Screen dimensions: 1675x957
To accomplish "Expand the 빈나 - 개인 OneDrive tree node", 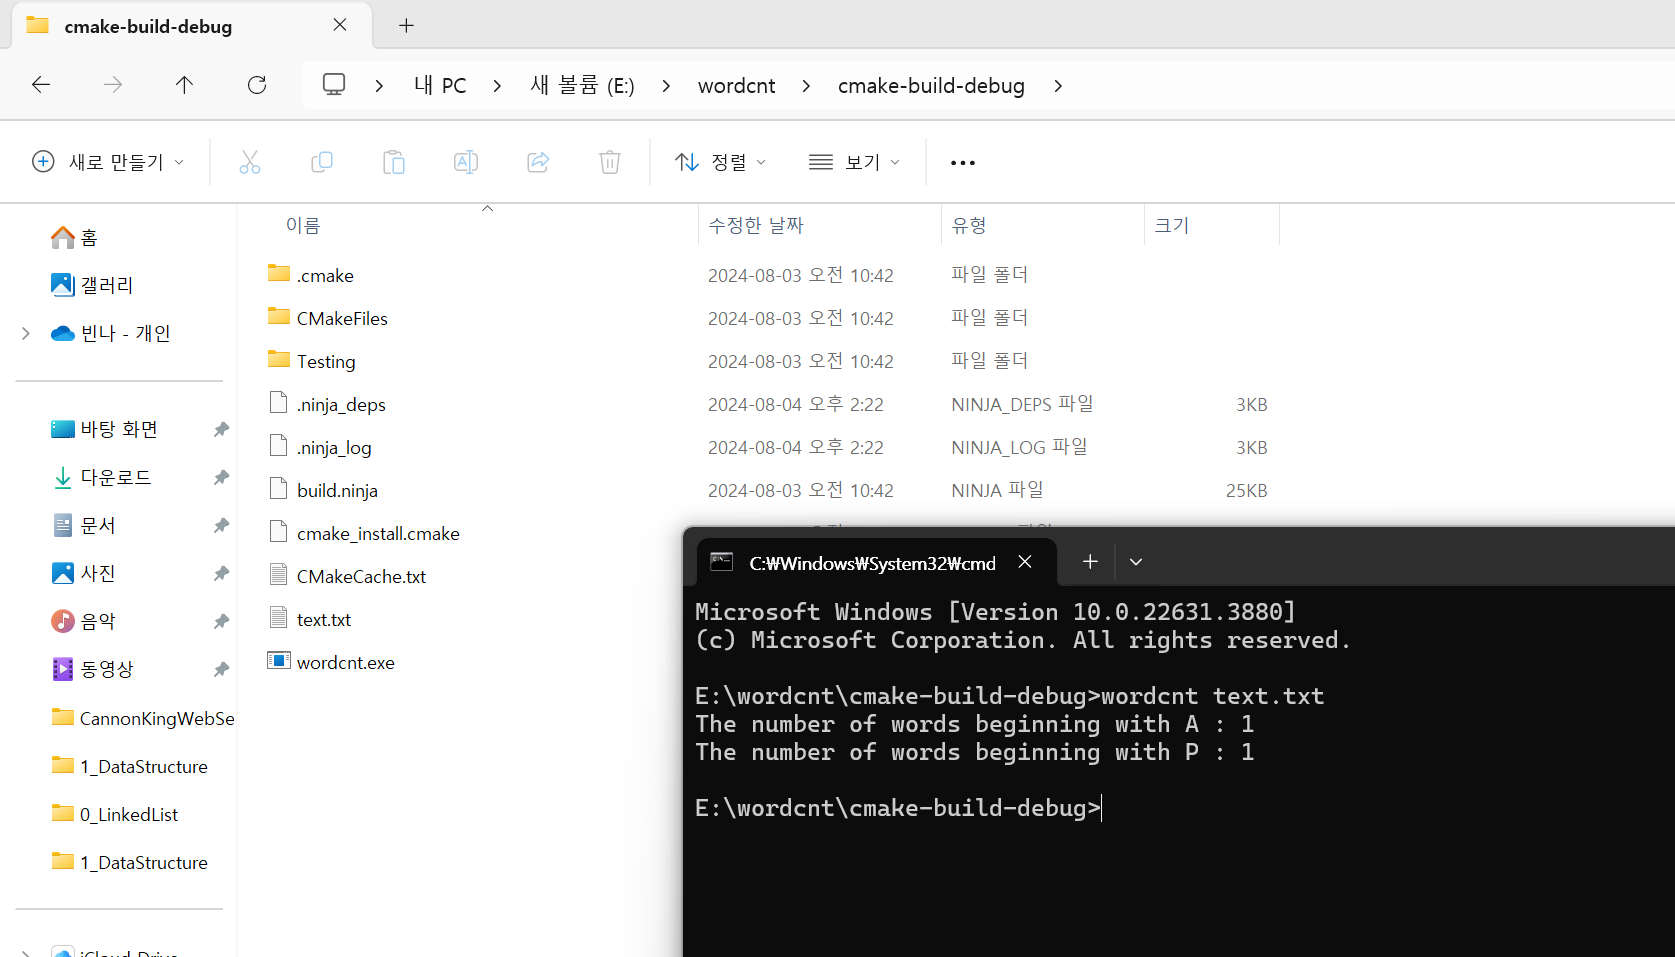I will 26,333.
